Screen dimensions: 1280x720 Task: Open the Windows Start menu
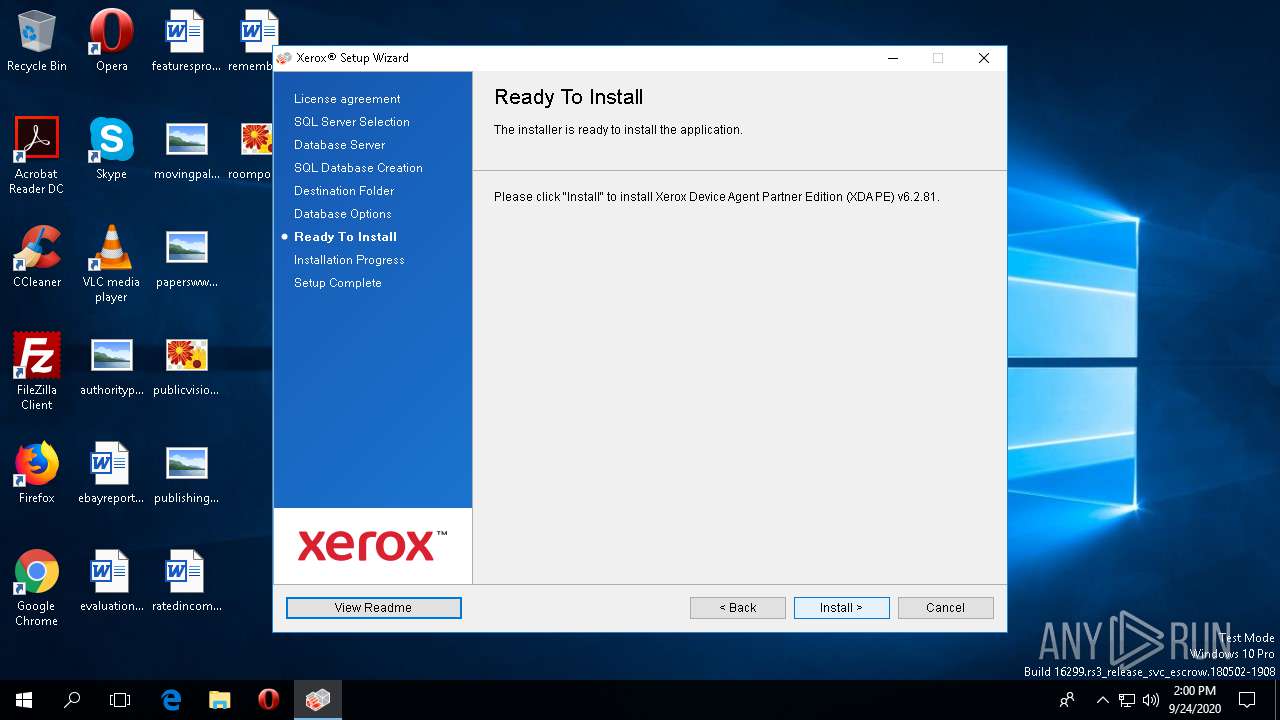[24, 700]
